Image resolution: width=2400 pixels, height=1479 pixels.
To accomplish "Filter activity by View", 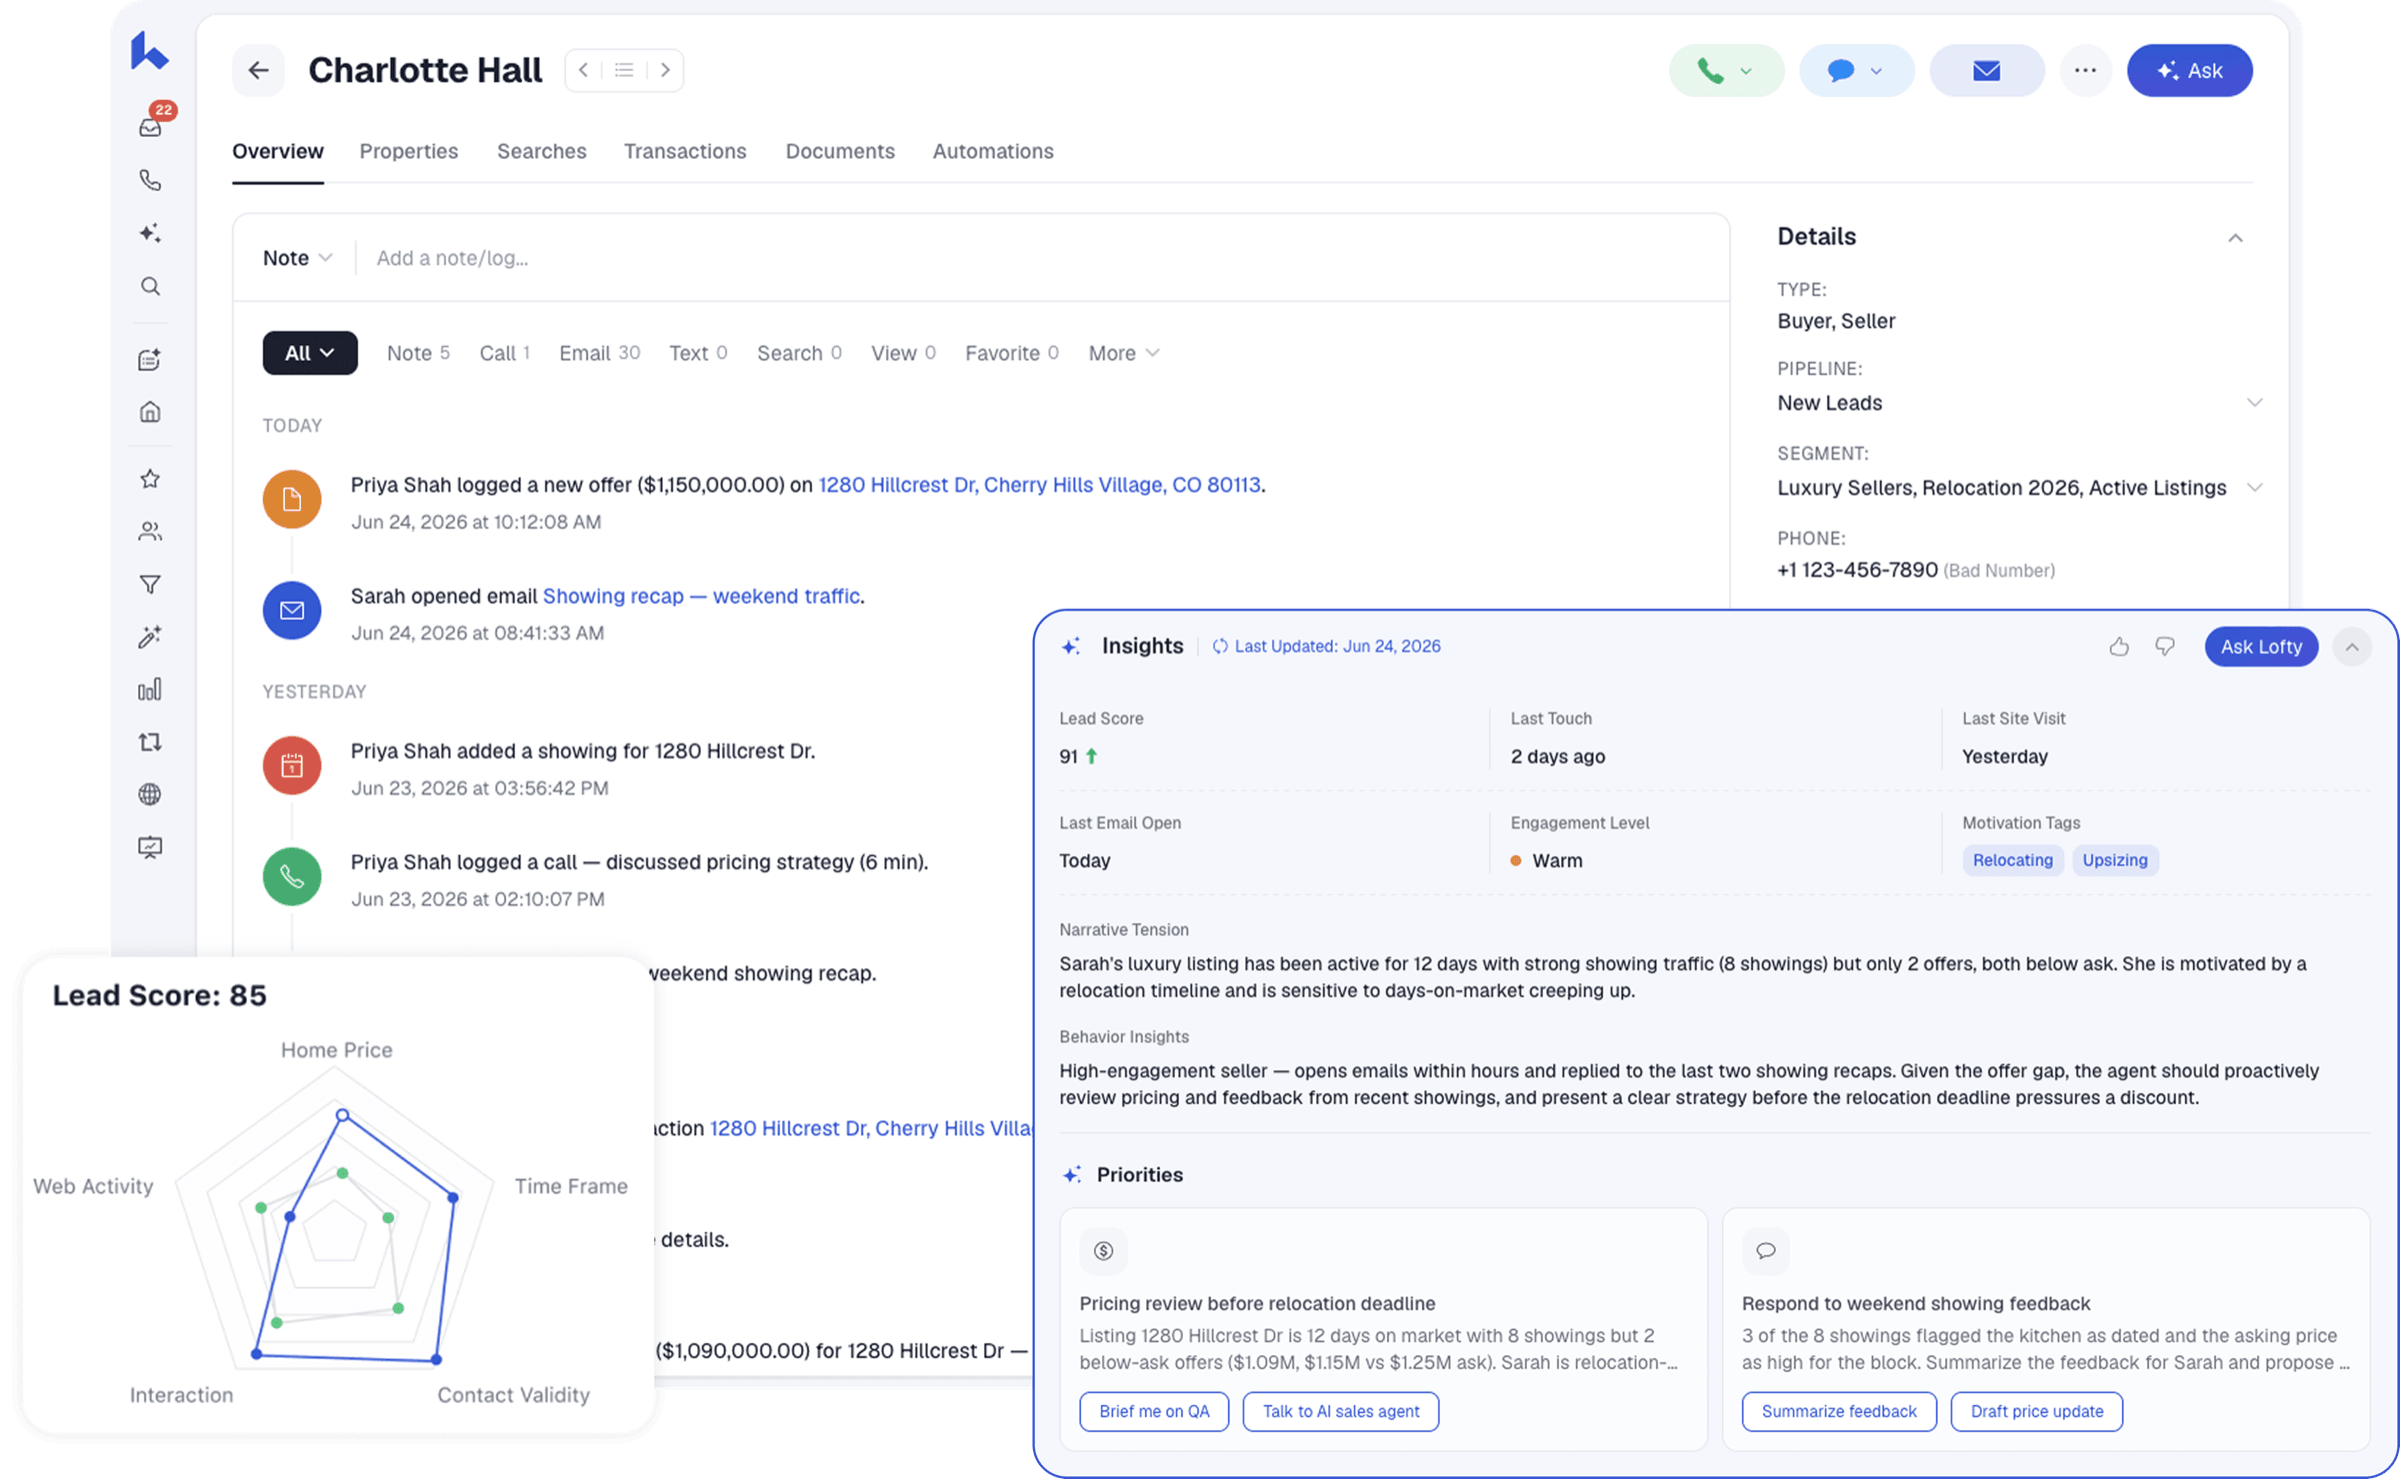I will coord(902,353).
